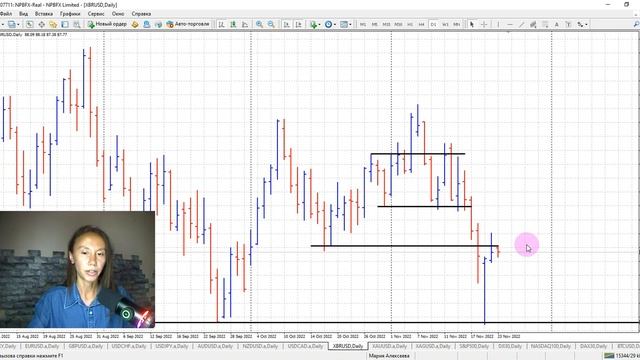This screenshot has height=360, width=640.
Task: Open the Data Window crosshair-circle icon
Action: coord(42,24)
